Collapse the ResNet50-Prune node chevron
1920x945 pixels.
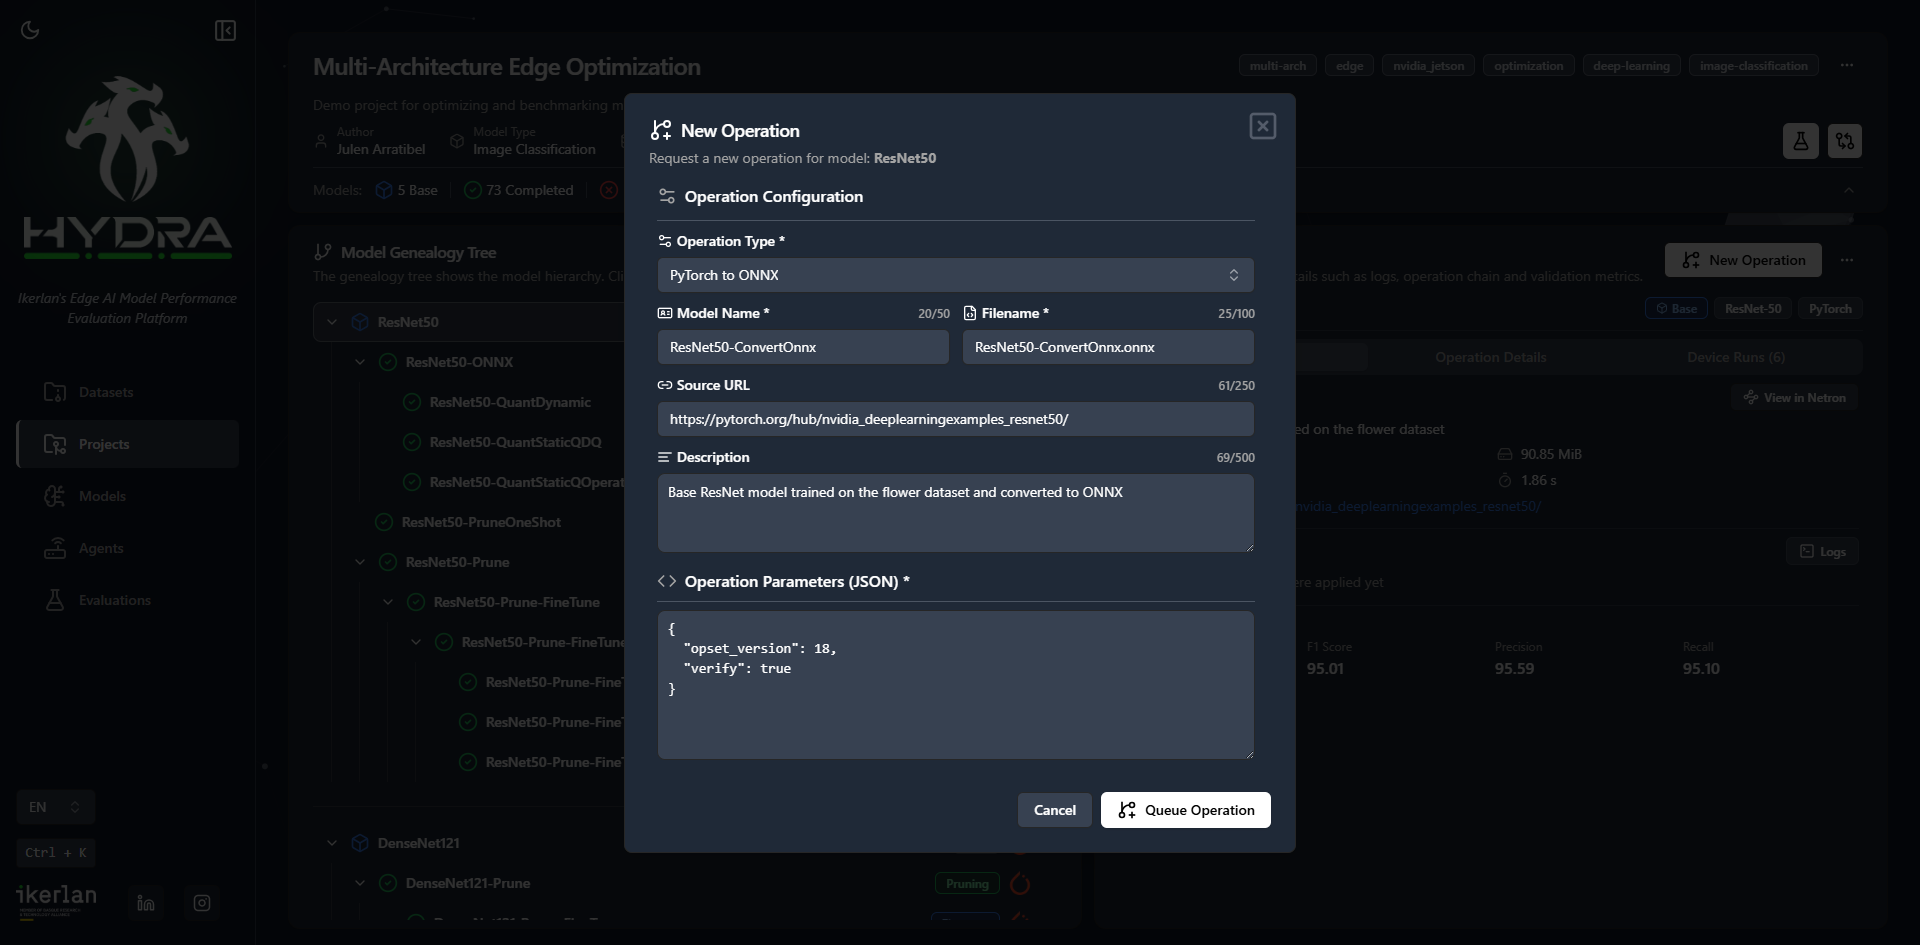[x=360, y=562]
